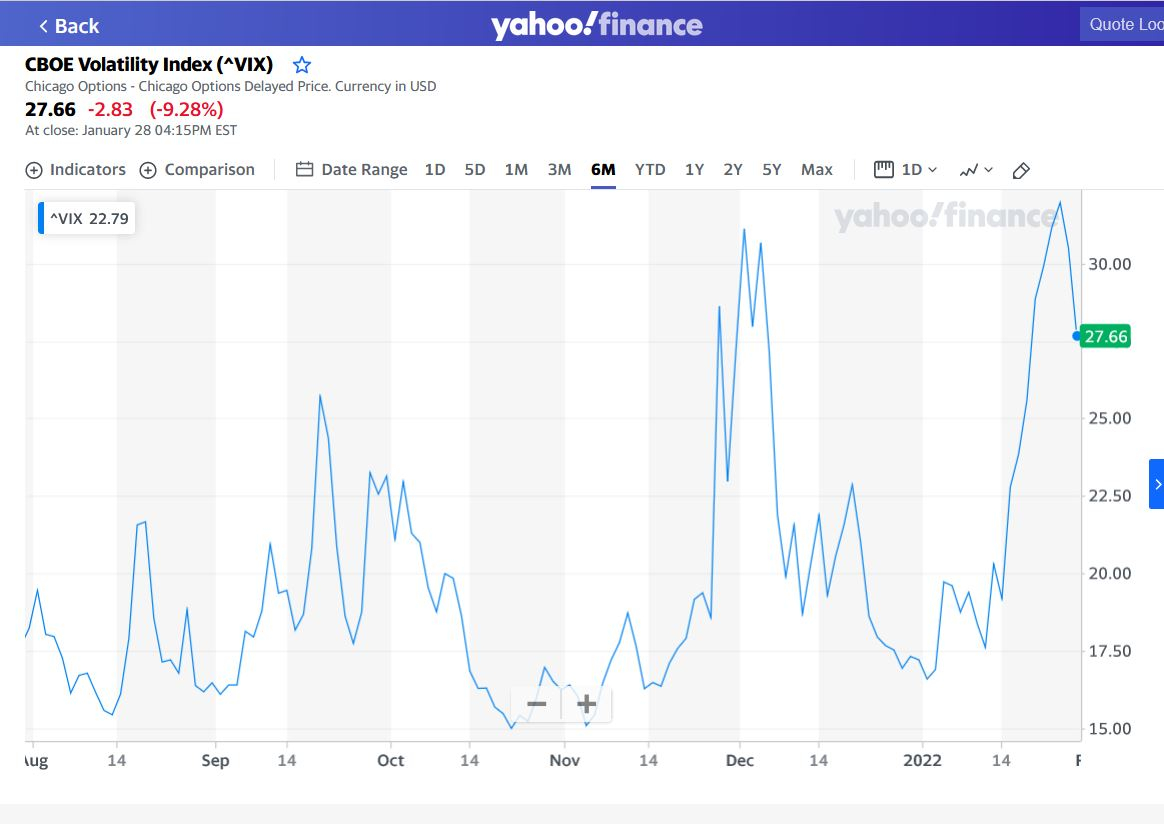Switch to the 1M range
The image size is (1164, 824).
point(516,170)
